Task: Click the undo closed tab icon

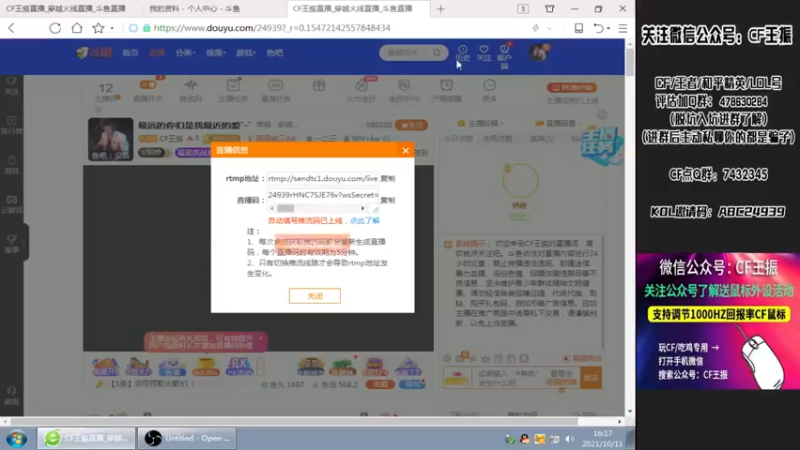Action: point(598,28)
